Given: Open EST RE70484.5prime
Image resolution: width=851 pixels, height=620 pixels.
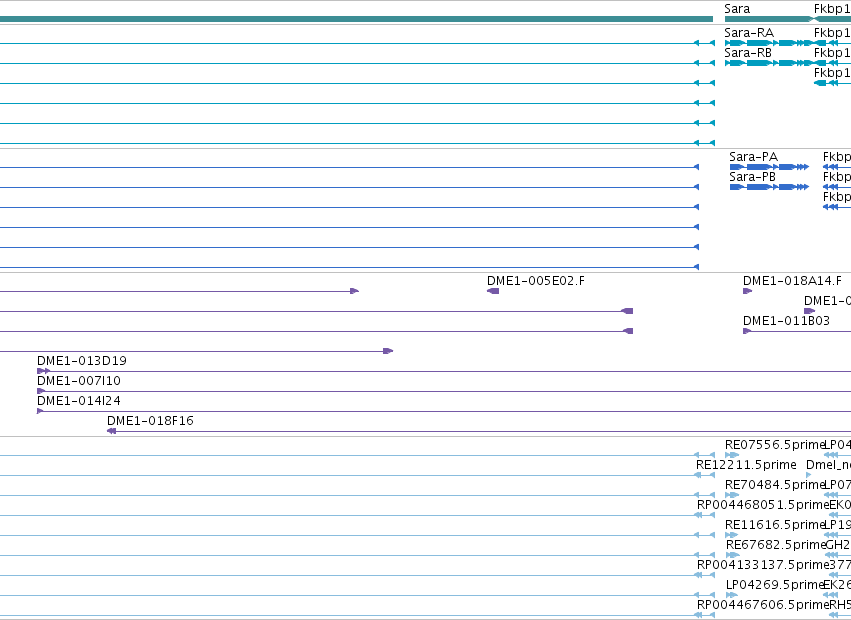Looking at the screenshot, I should tap(732, 495).
